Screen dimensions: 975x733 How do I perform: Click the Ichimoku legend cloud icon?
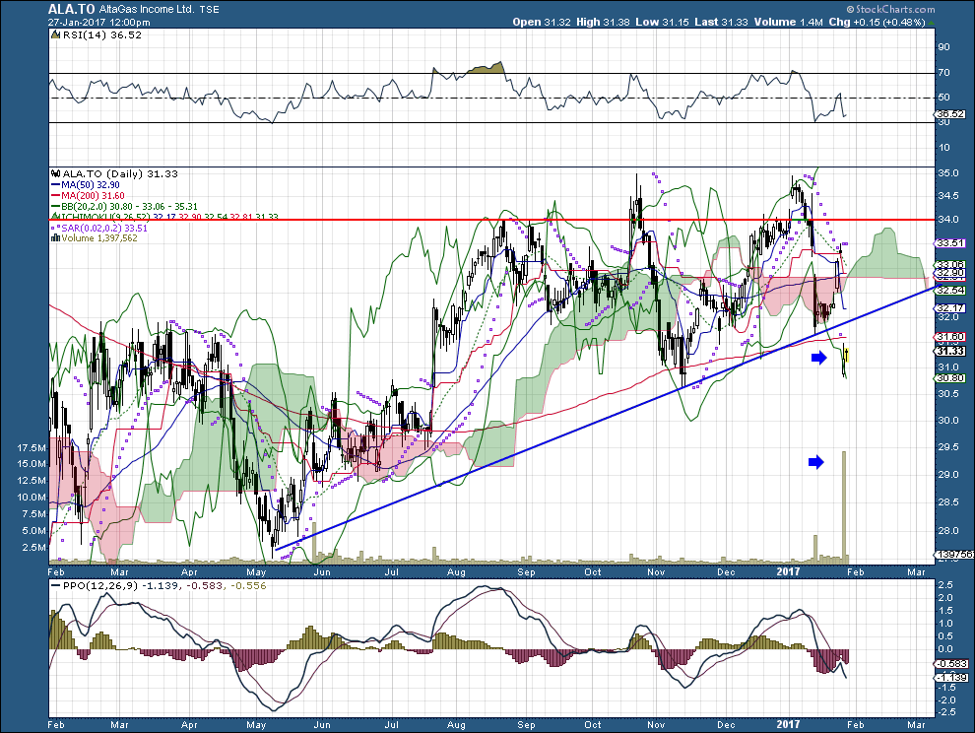pyautogui.click(x=54, y=218)
